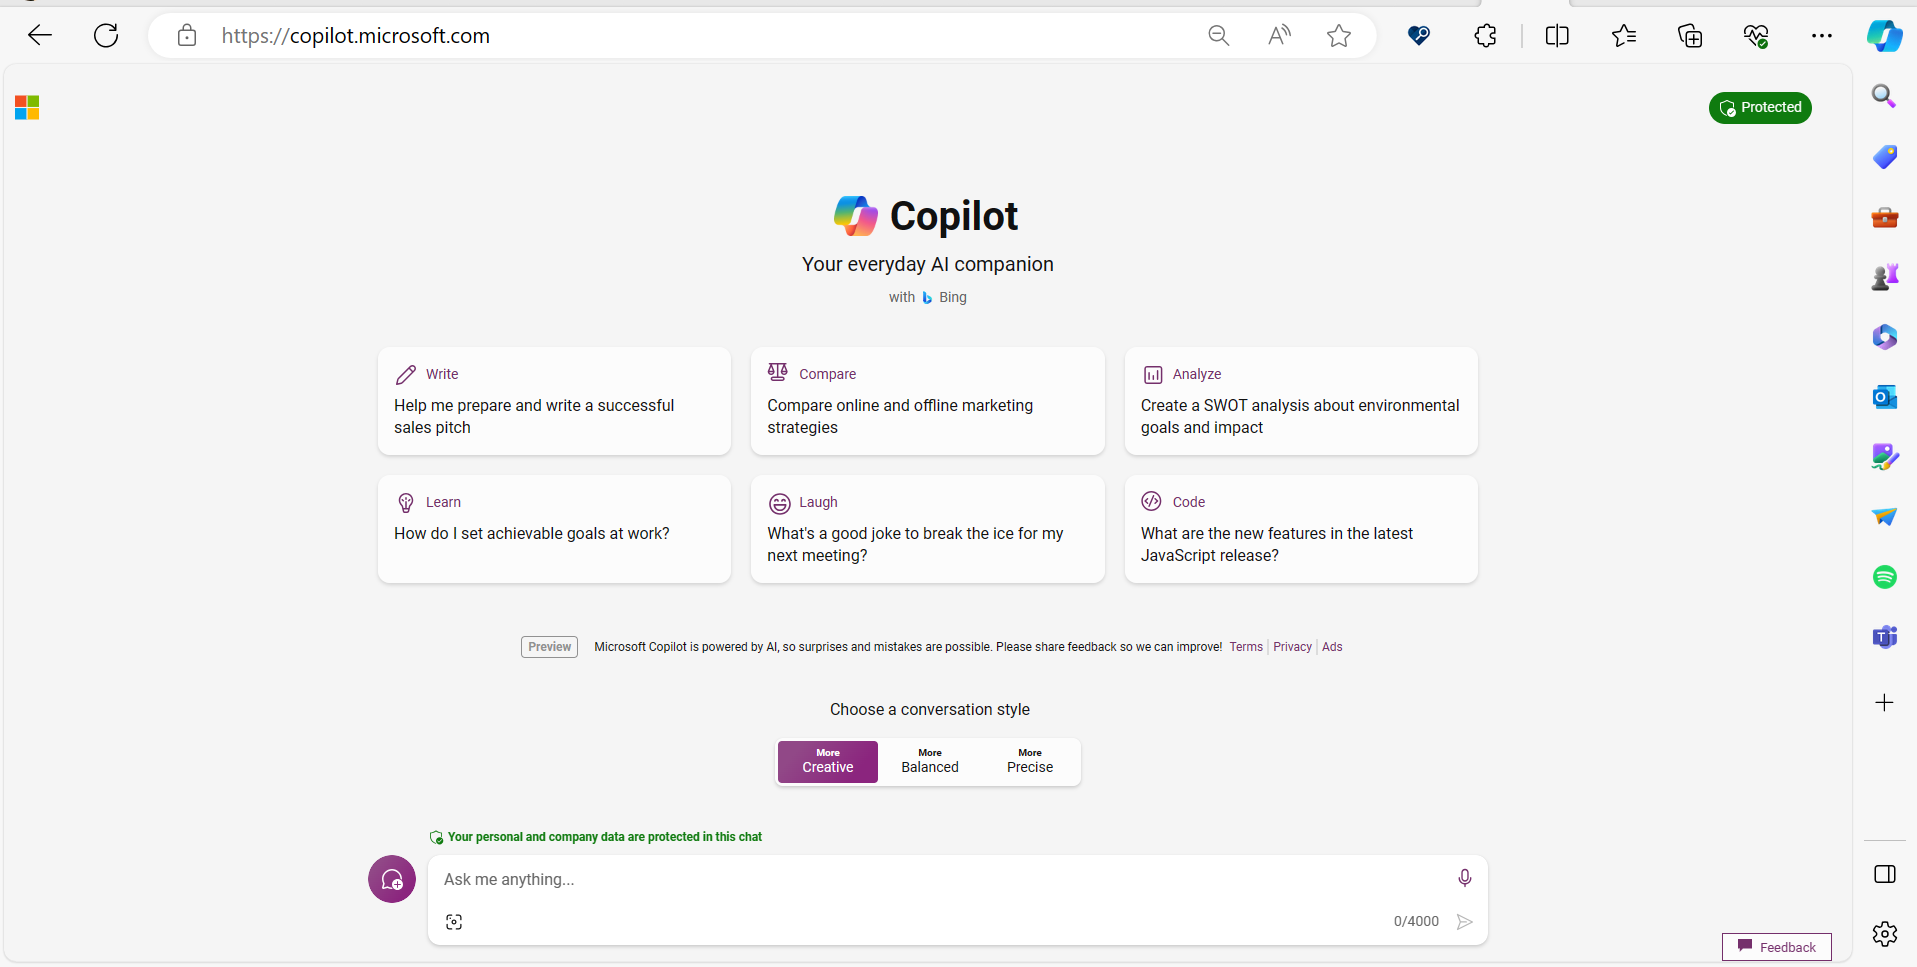This screenshot has width=1917, height=967.
Task: Select the More Creative conversation style
Action: (828, 761)
